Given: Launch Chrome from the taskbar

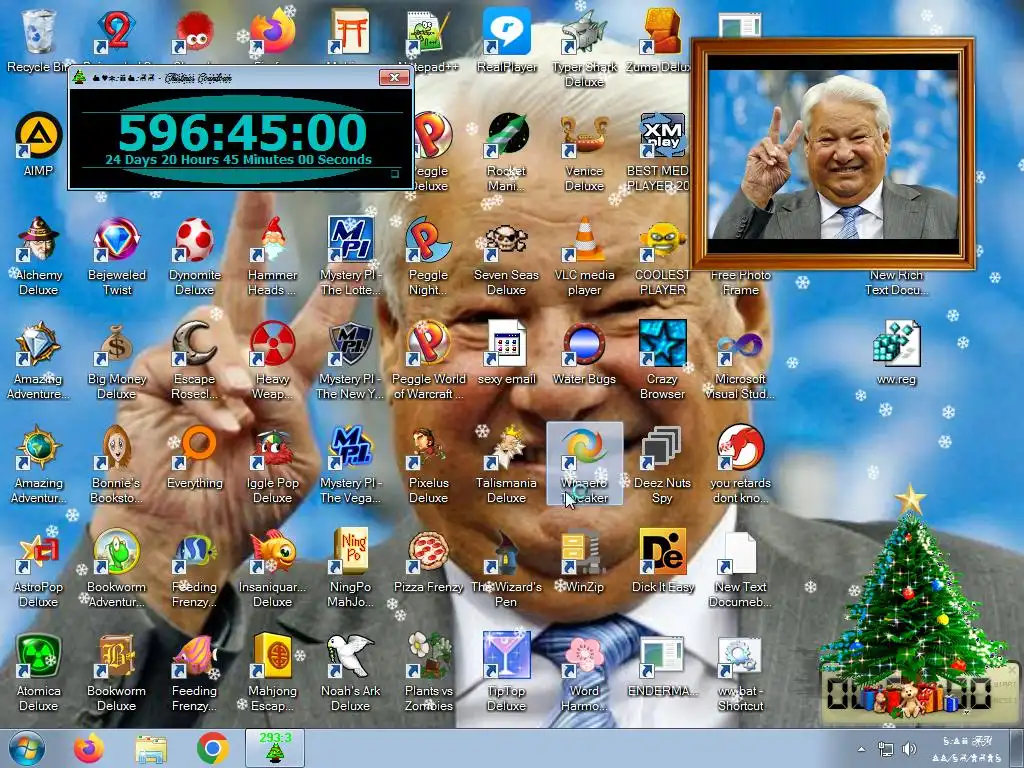Looking at the screenshot, I should 212,748.
